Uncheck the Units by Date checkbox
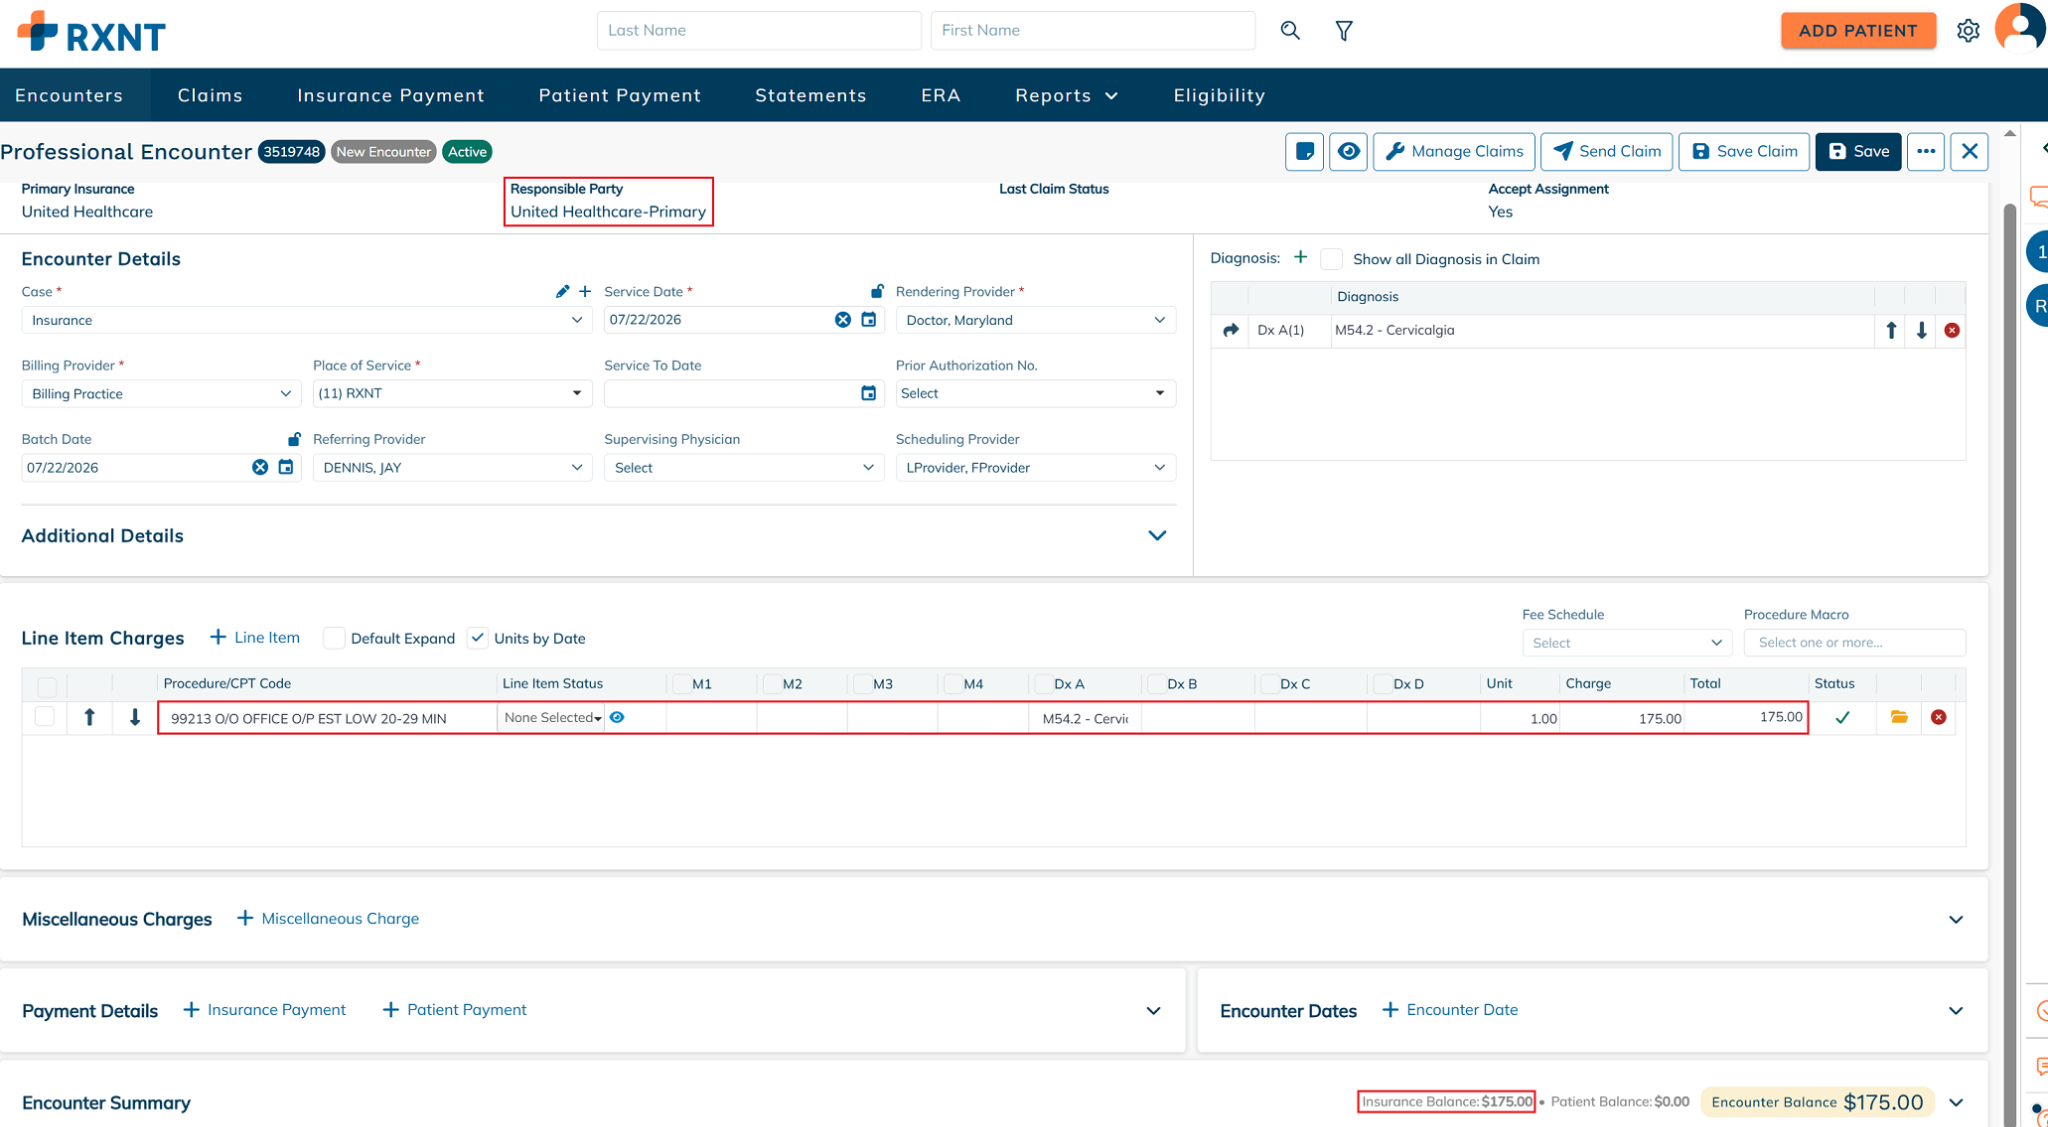The height and width of the screenshot is (1127, 2048). (478, 638)
